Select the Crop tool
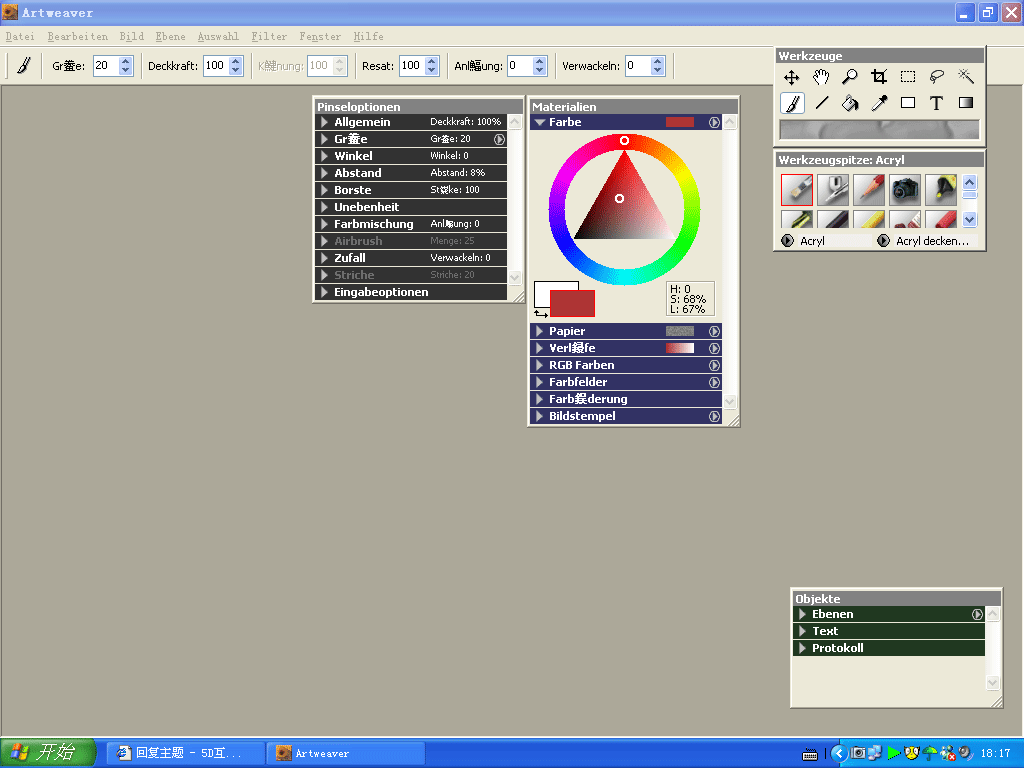Viewport: 1024px width, 768px height. pyautogui.click(x=879, y=78)
